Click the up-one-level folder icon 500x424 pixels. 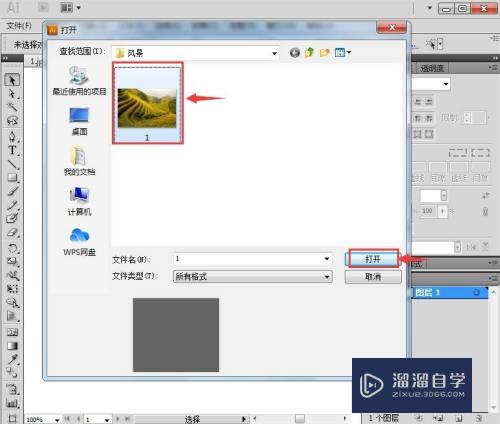pos(310,52)
